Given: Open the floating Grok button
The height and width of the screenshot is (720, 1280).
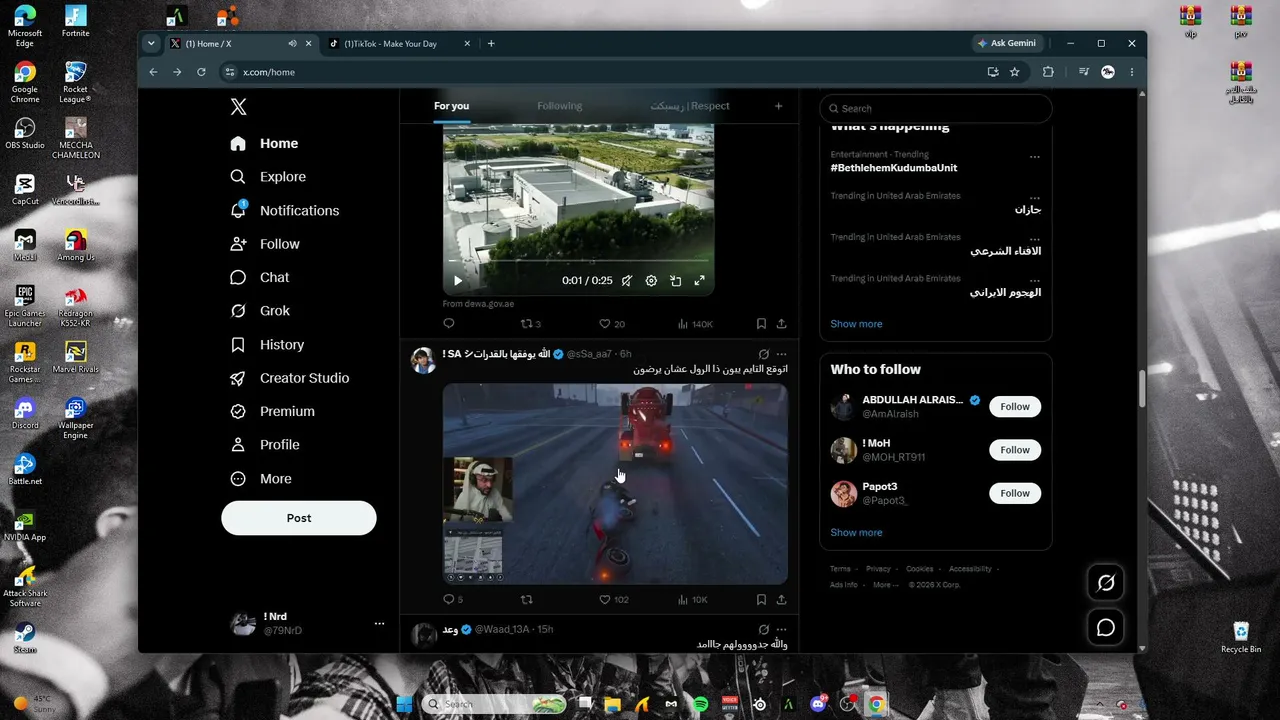Looking at the screenshot, I should [x=1106, y=583].
